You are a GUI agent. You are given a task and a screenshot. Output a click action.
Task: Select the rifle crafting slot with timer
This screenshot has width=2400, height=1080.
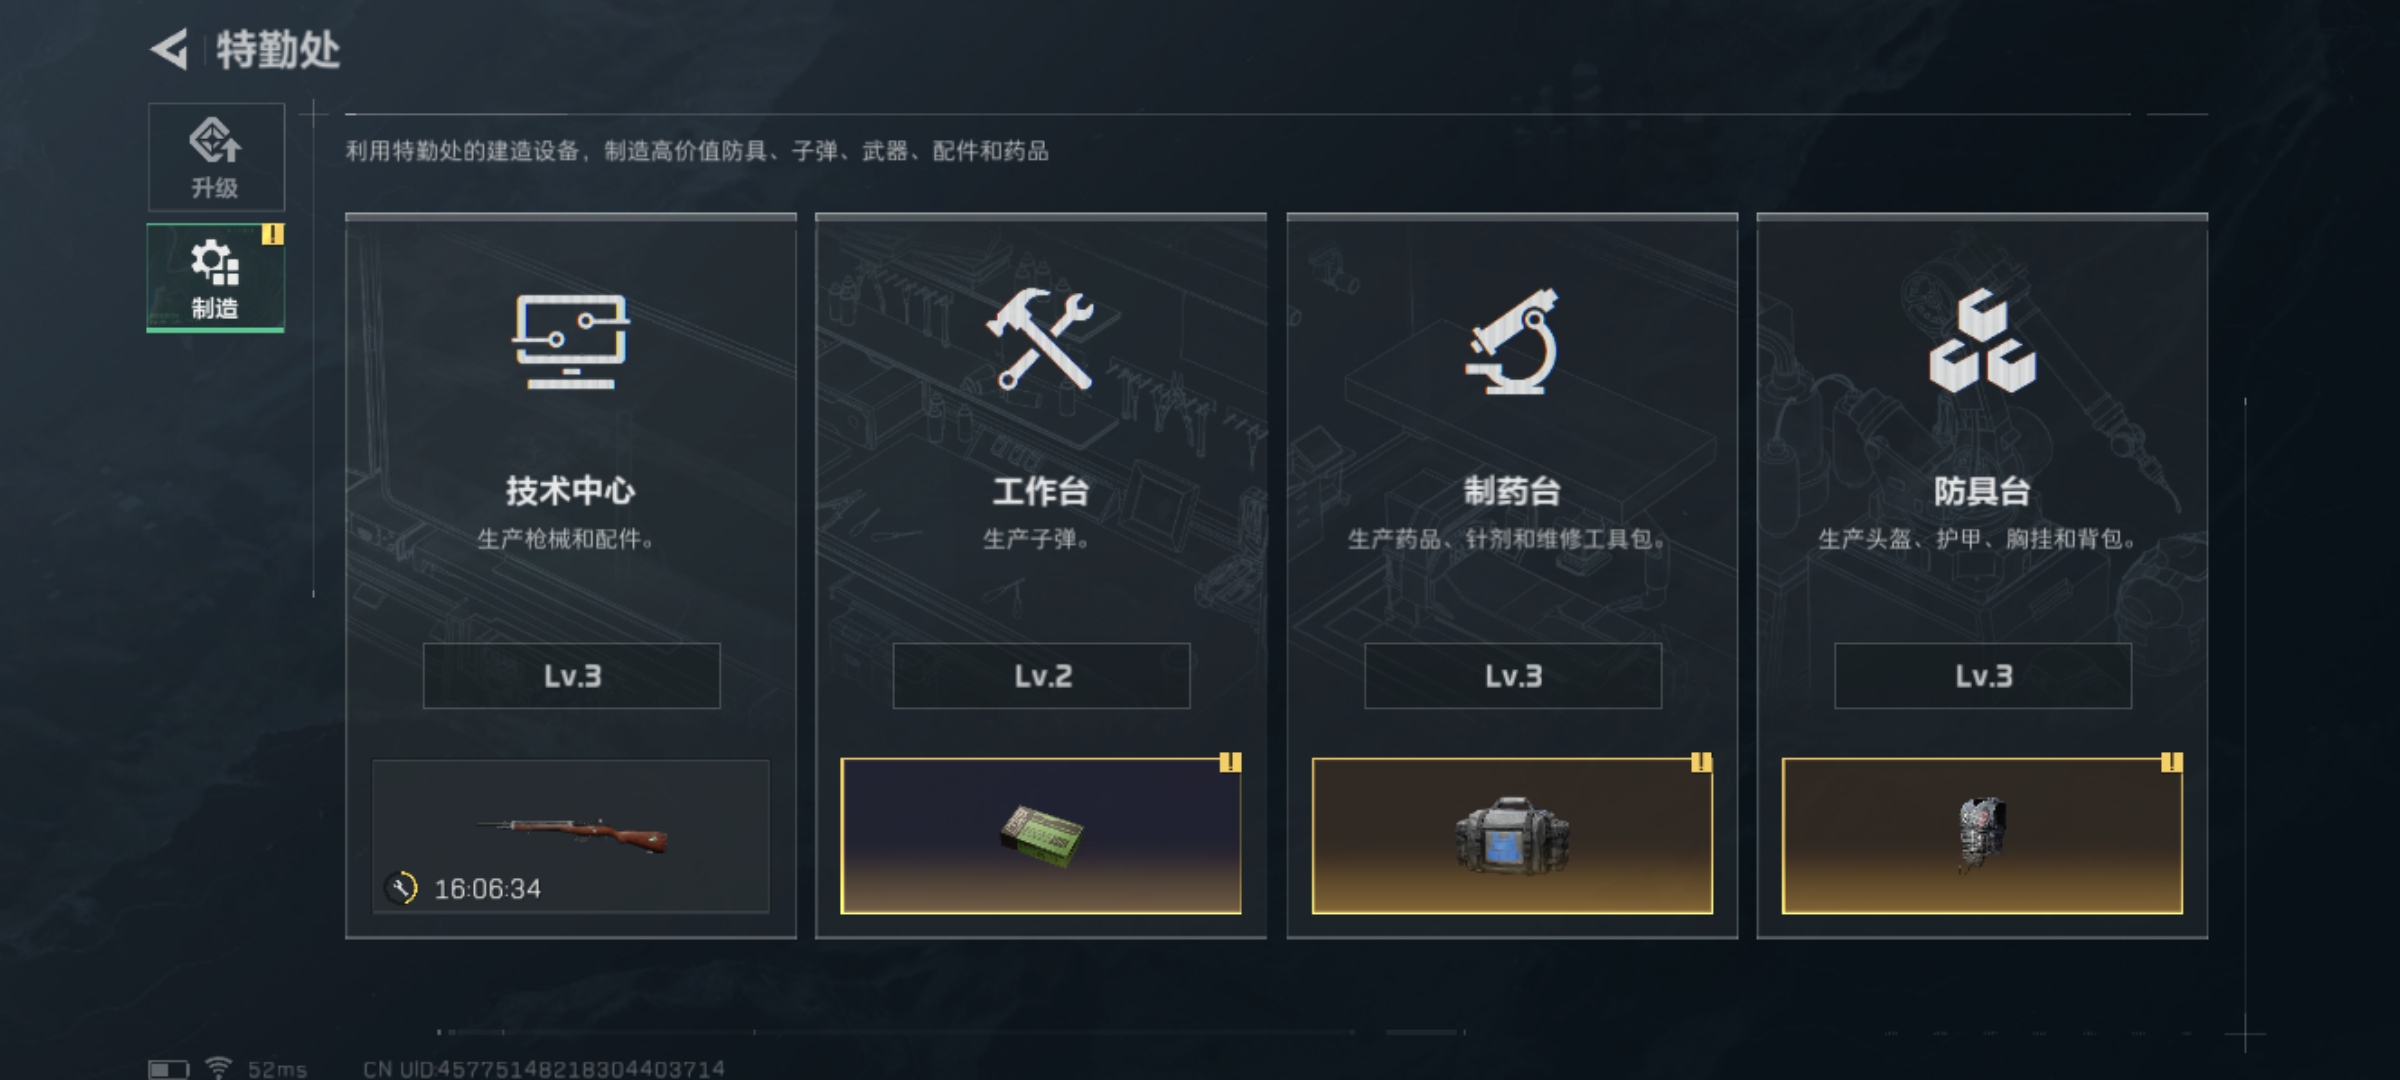tap(571, 836)
